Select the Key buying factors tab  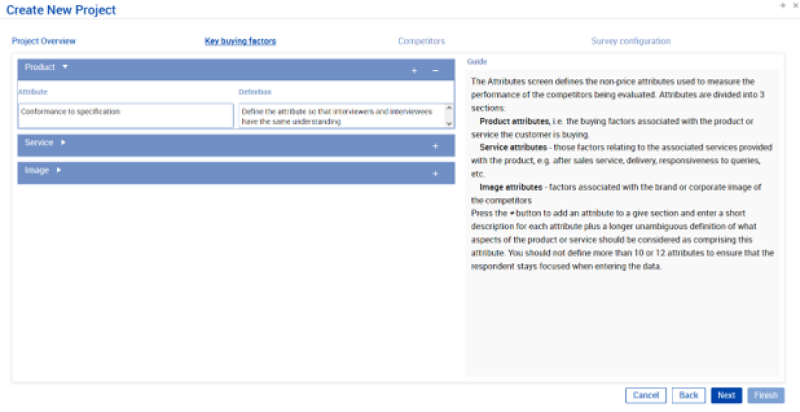tap(240, 41)
